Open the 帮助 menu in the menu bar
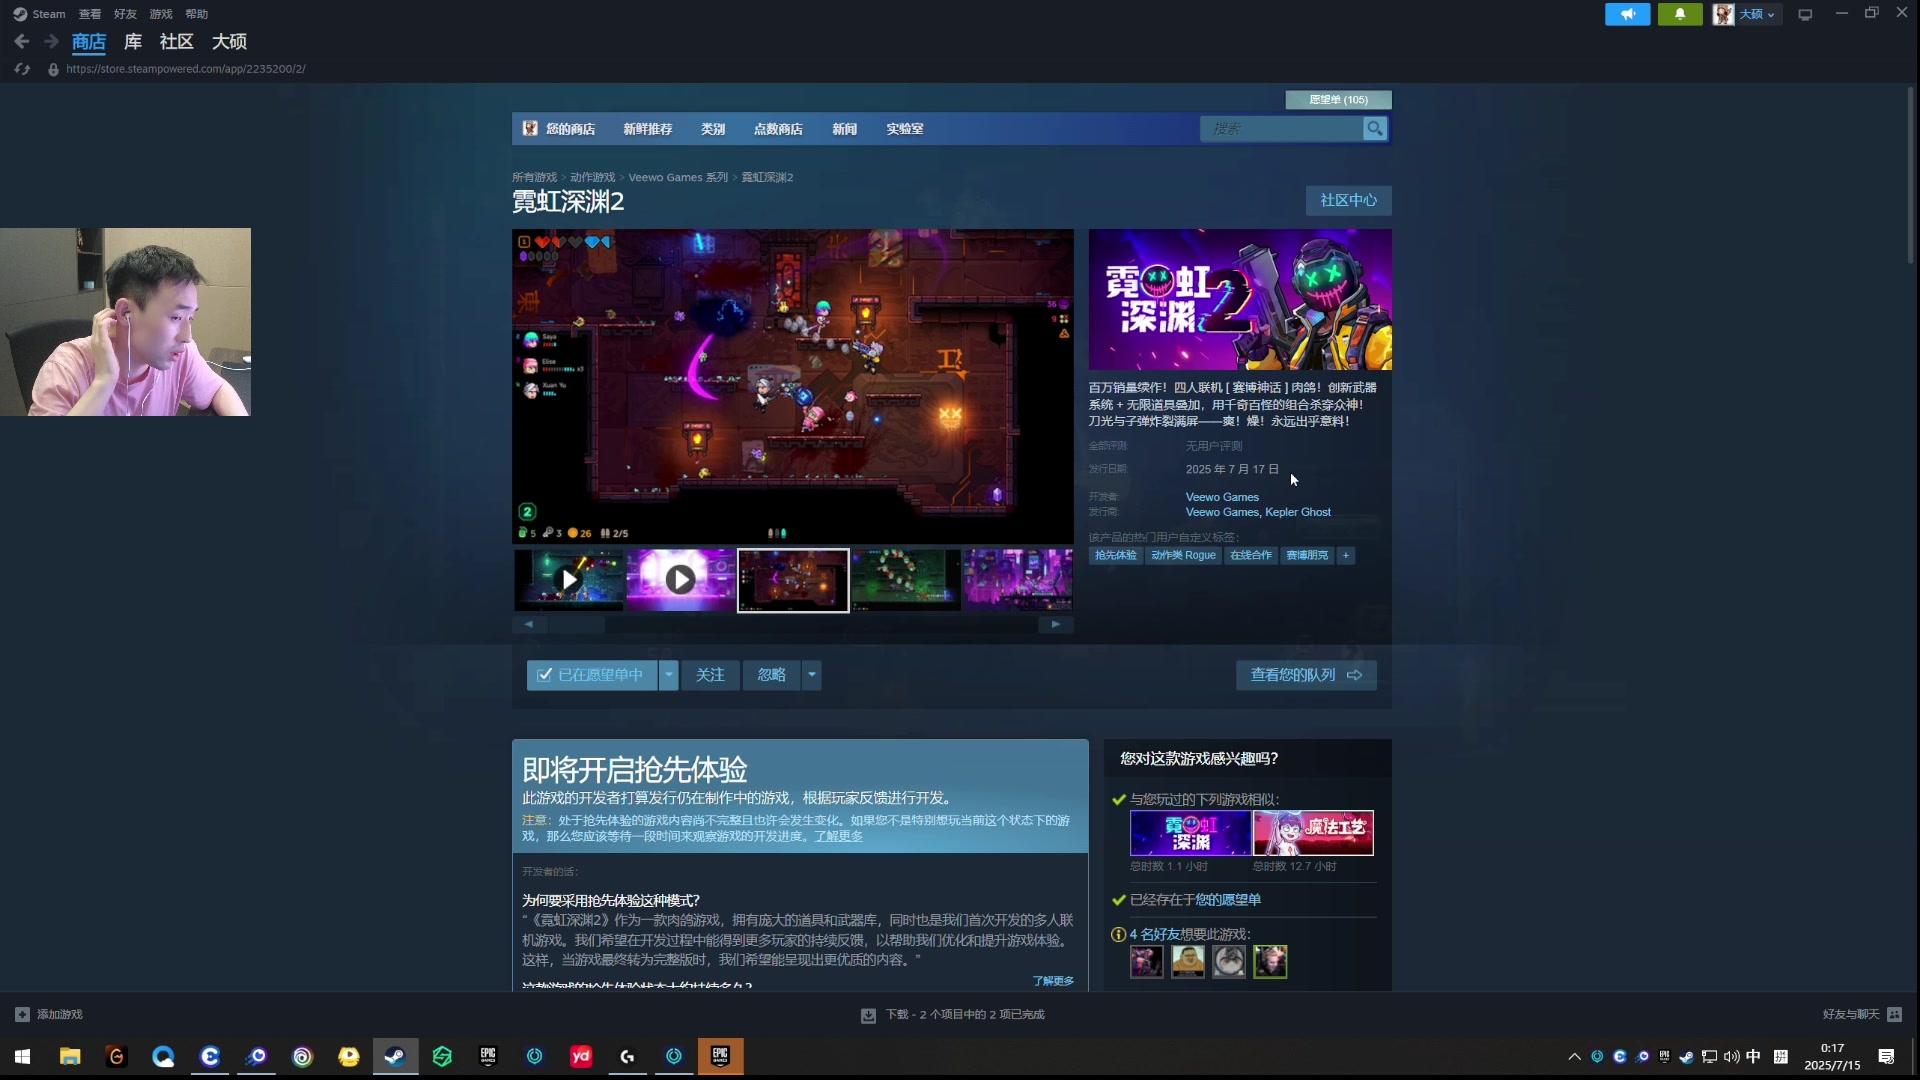 [197, 14]
